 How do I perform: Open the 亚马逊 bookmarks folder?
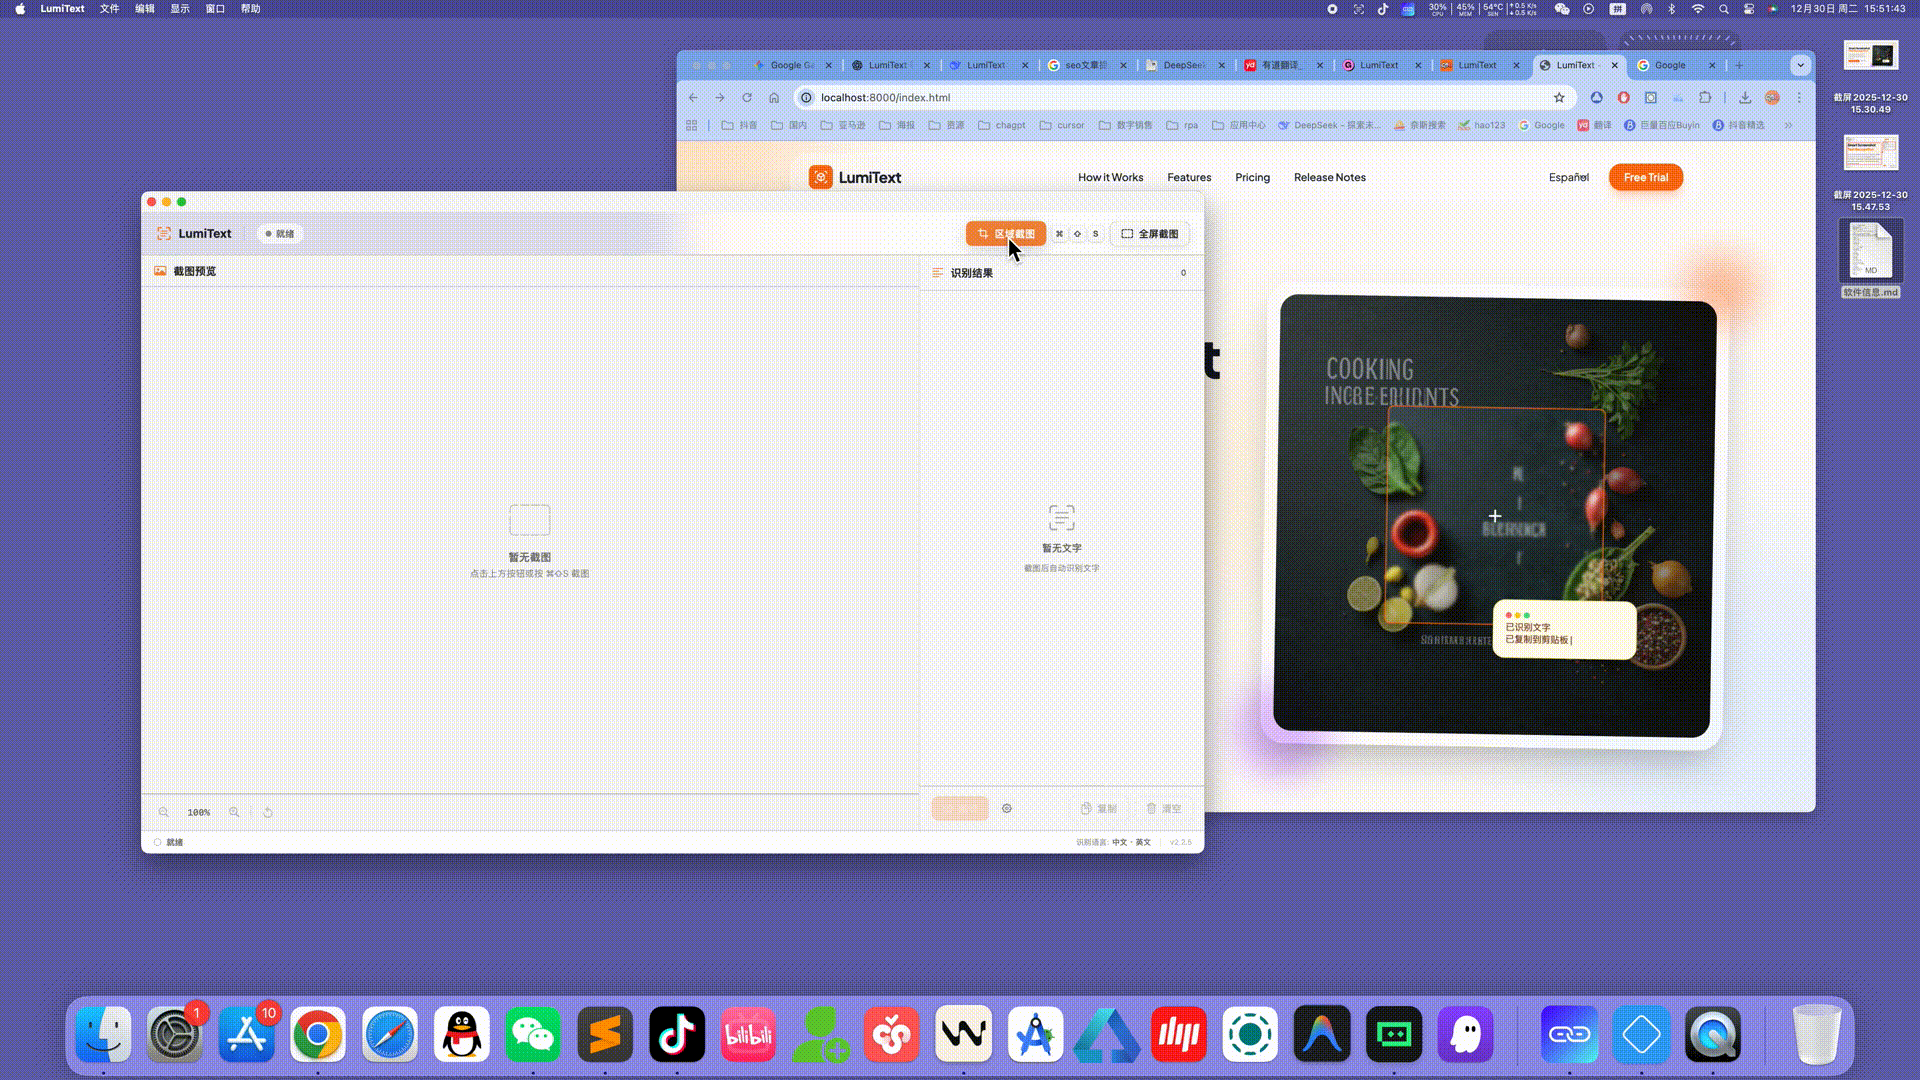point(843,125)
